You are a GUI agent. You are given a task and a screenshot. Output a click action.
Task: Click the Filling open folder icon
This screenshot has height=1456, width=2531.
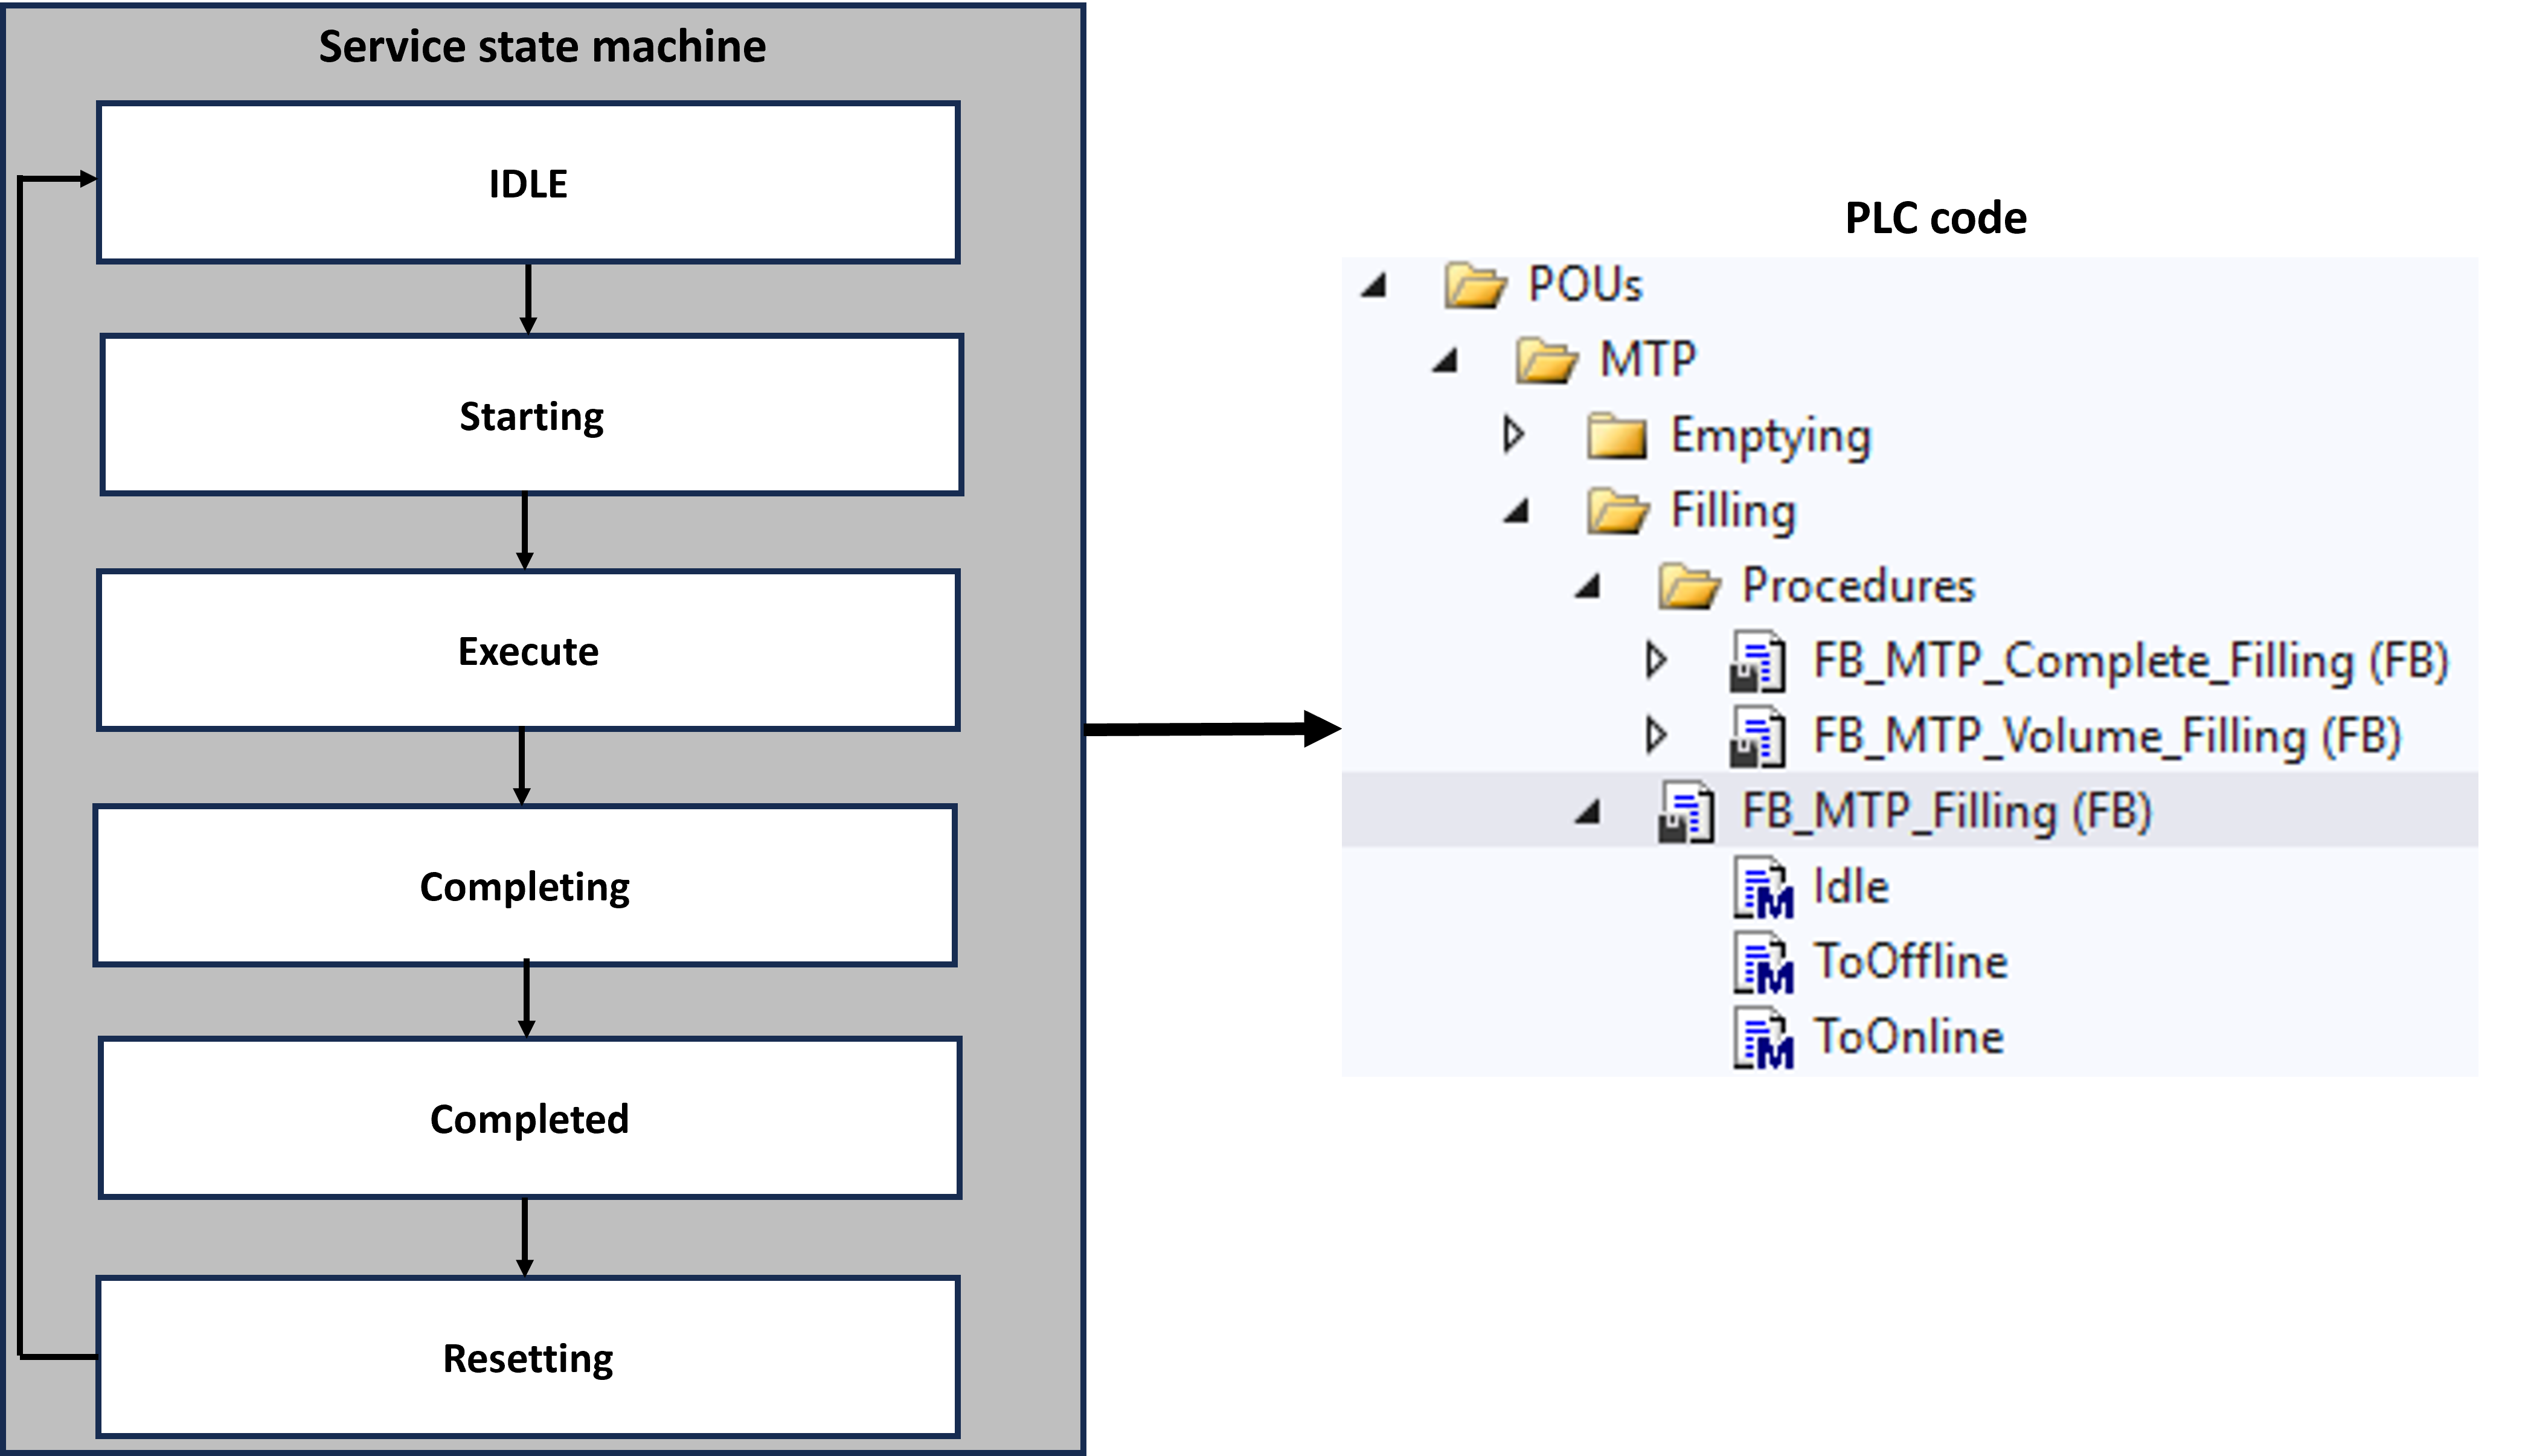click(x=1618, y=511)
